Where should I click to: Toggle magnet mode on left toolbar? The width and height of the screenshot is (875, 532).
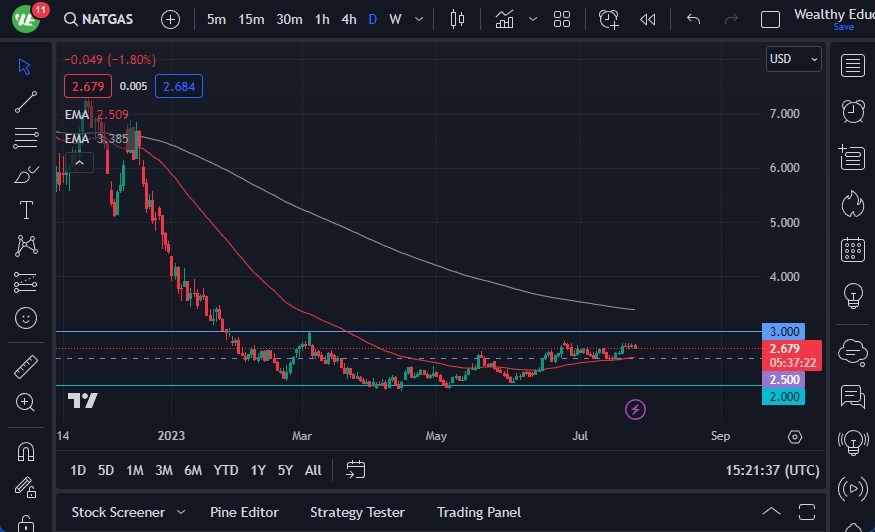(x=26, y=451)
